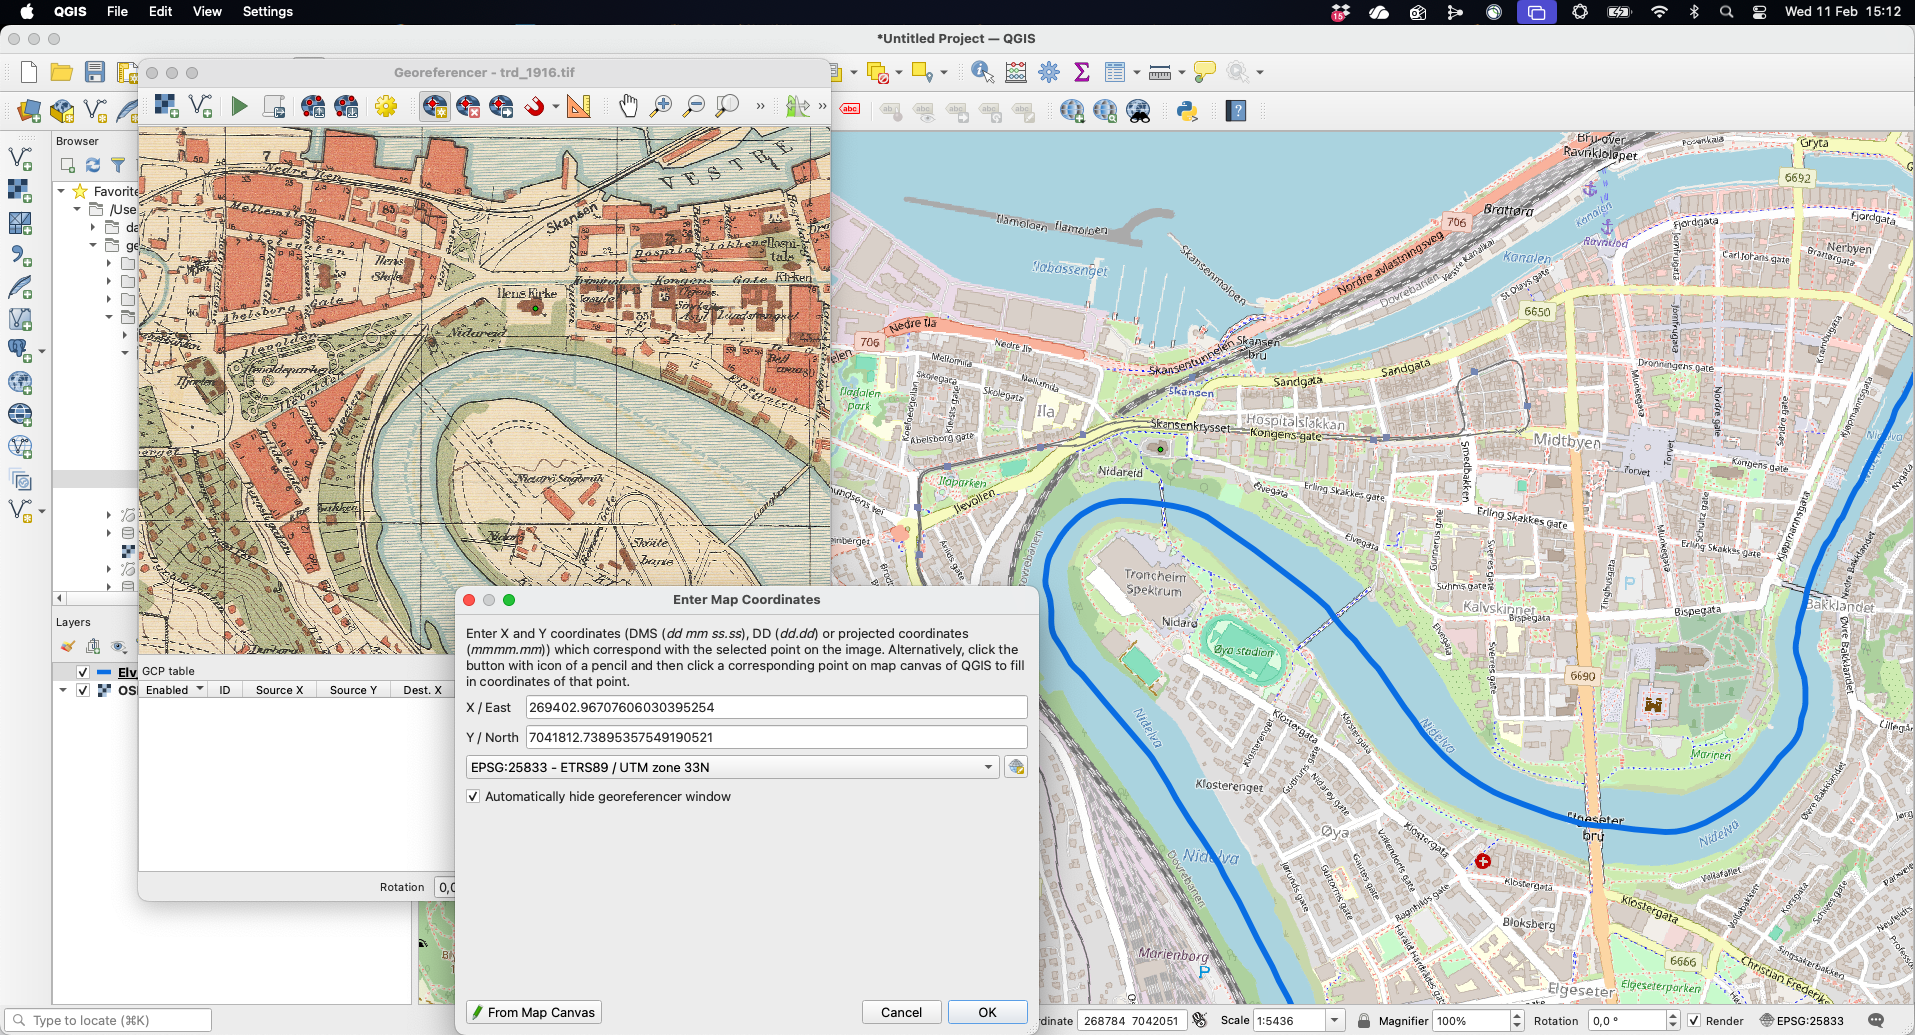Select the Move GCP Point tool
The height and width of the screenshot is (1035, 1915).
tap(501, 106)
